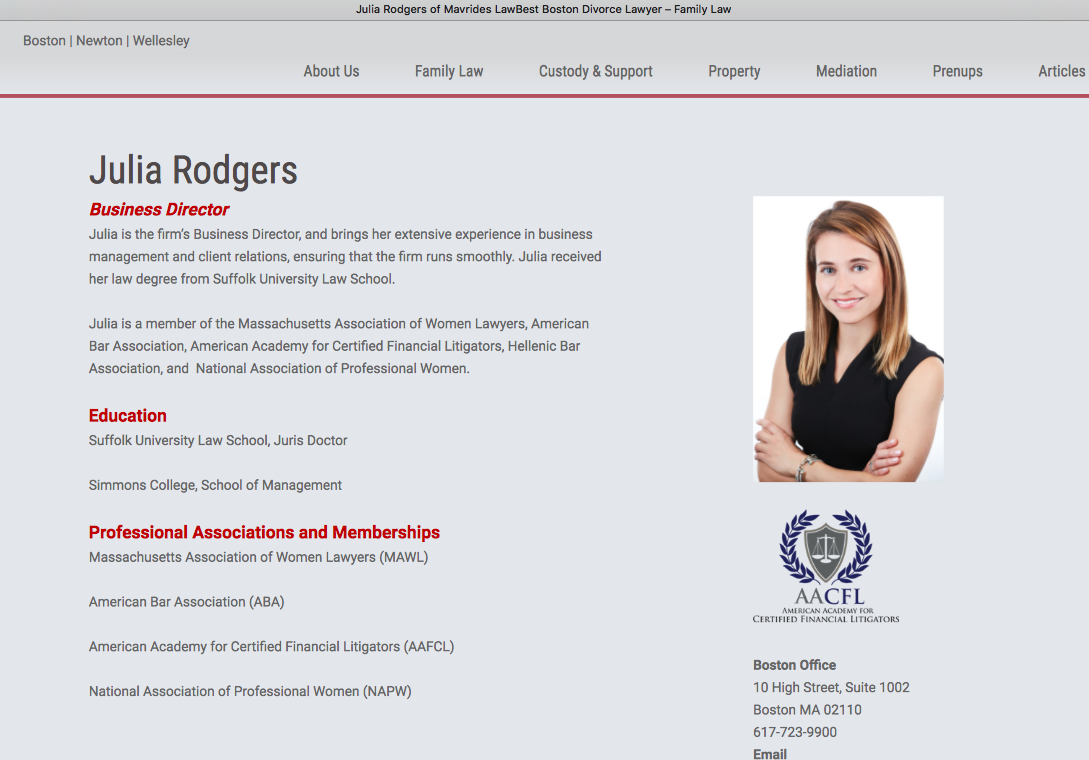Click the red Education section heading

click(x=128, y=416)
